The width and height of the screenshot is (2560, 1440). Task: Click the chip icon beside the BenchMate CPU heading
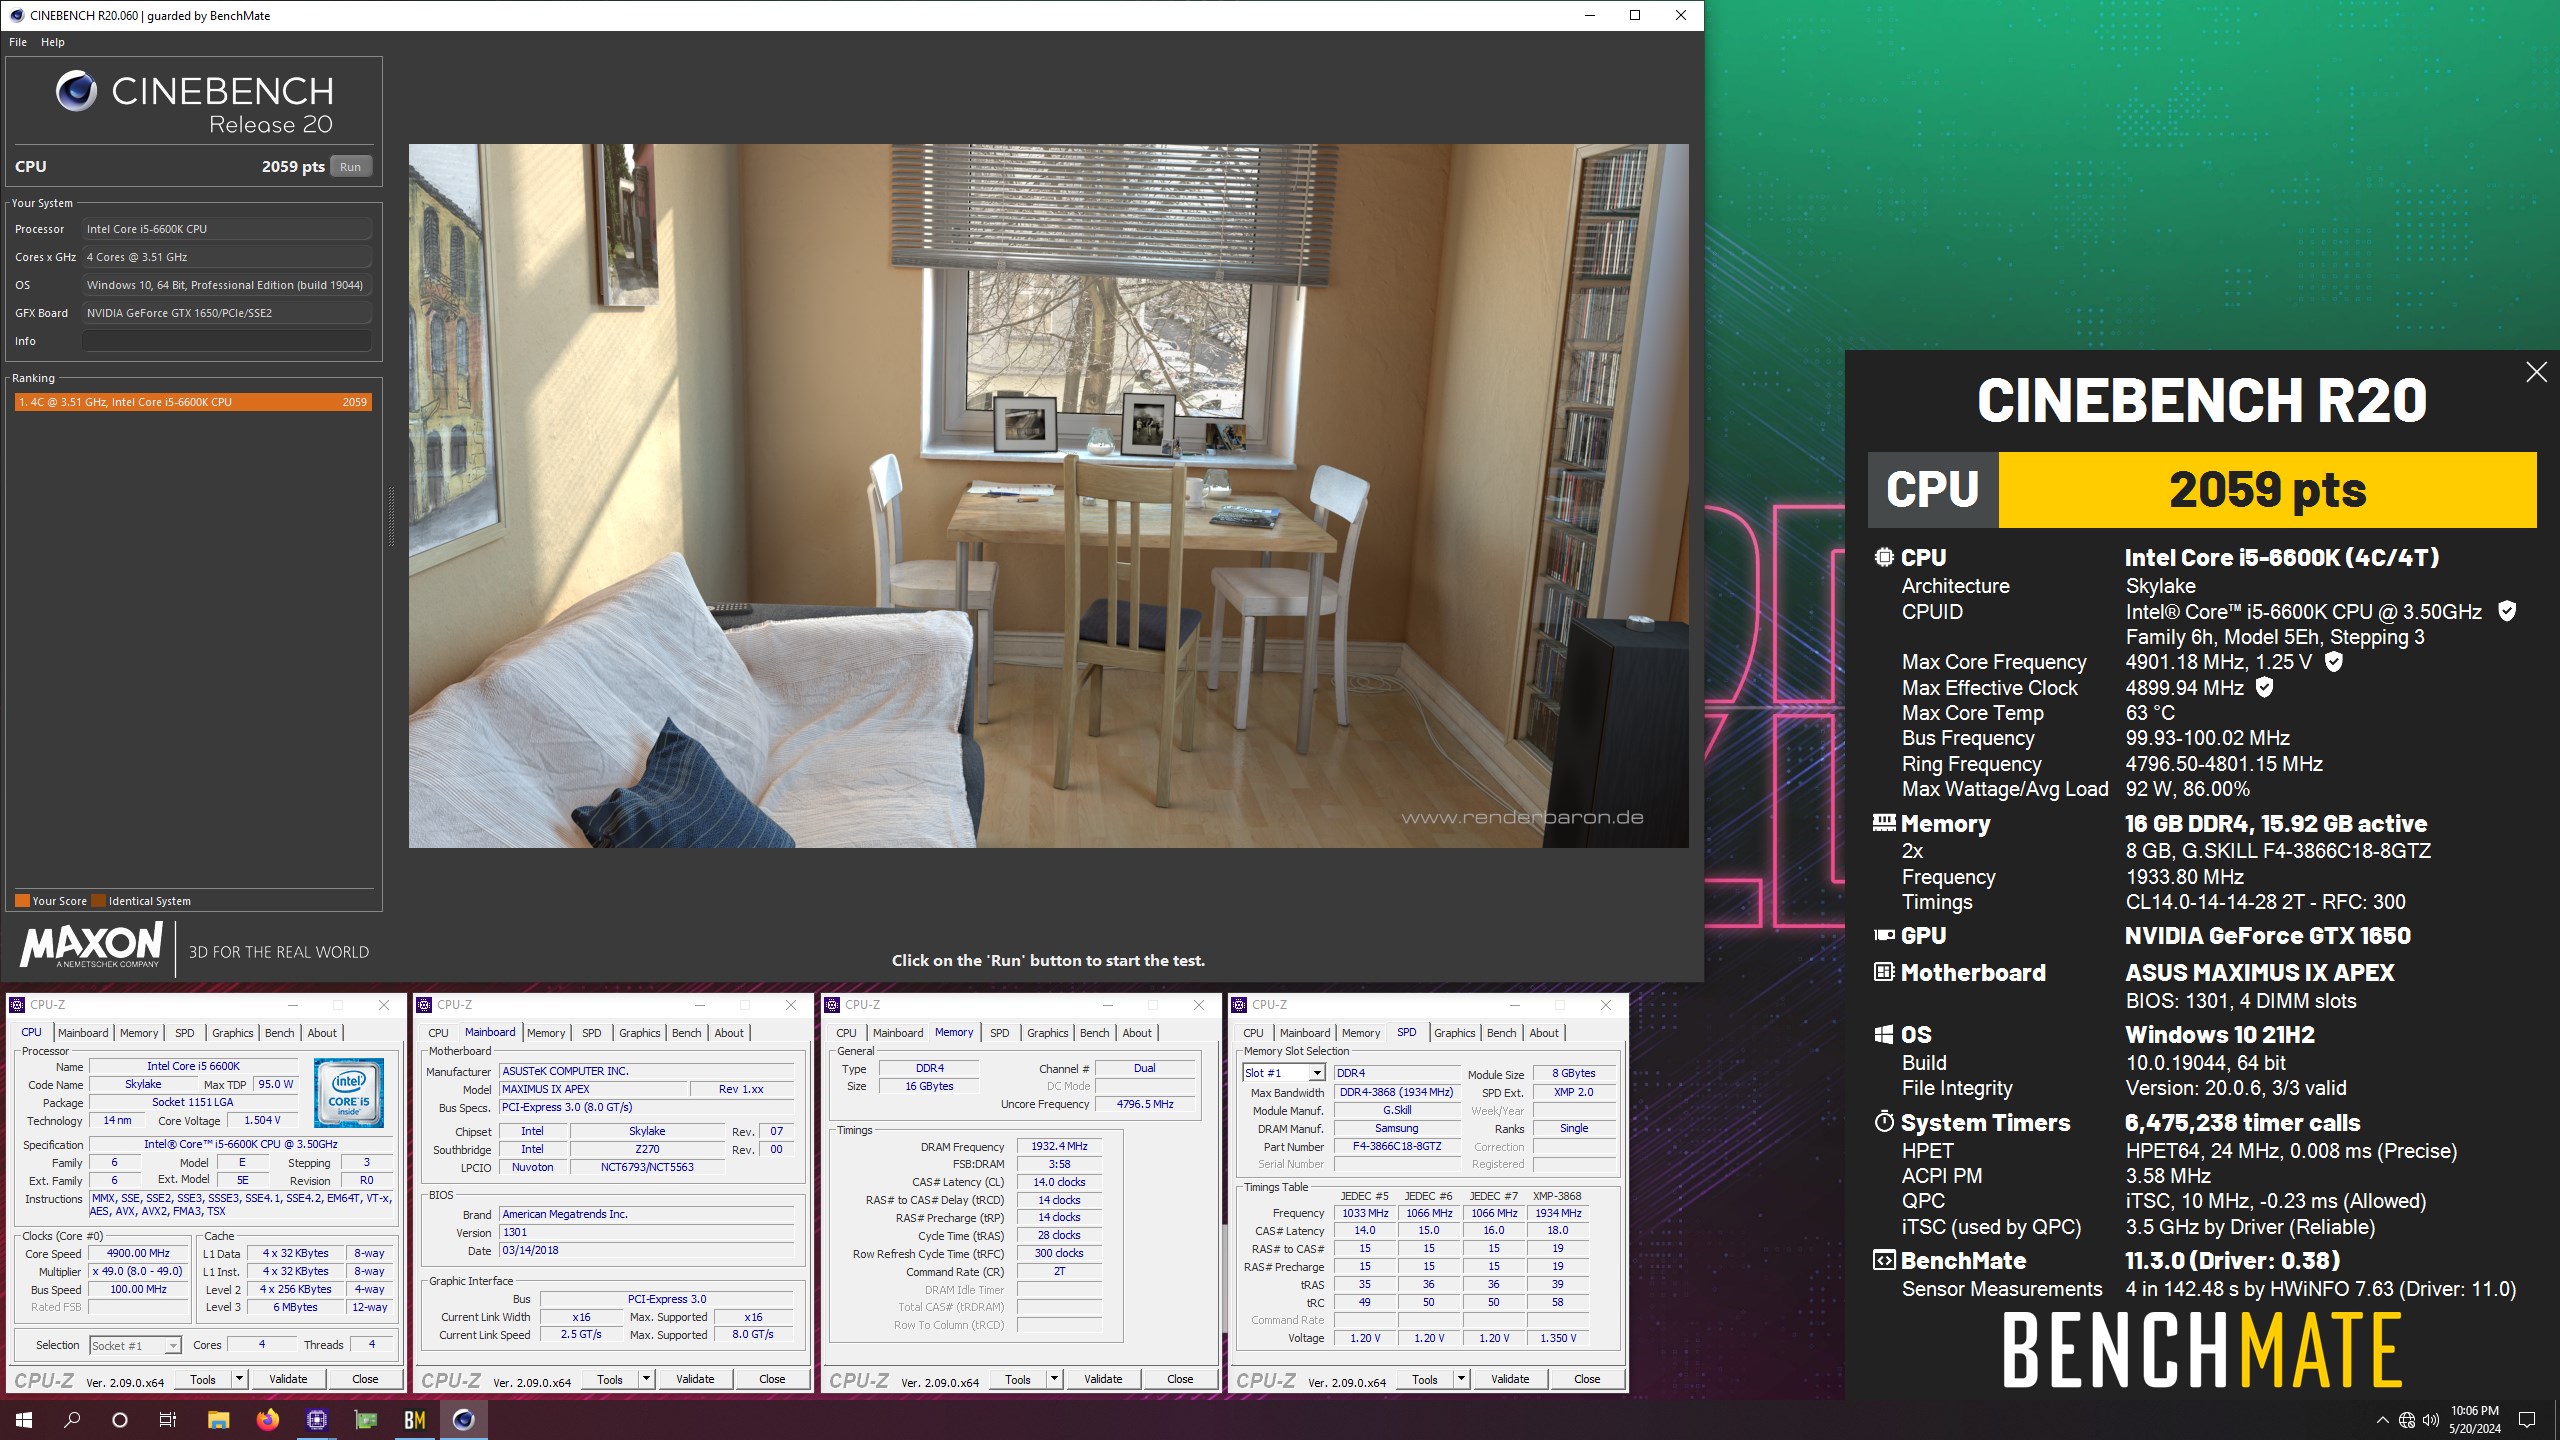click(1884, 557)
